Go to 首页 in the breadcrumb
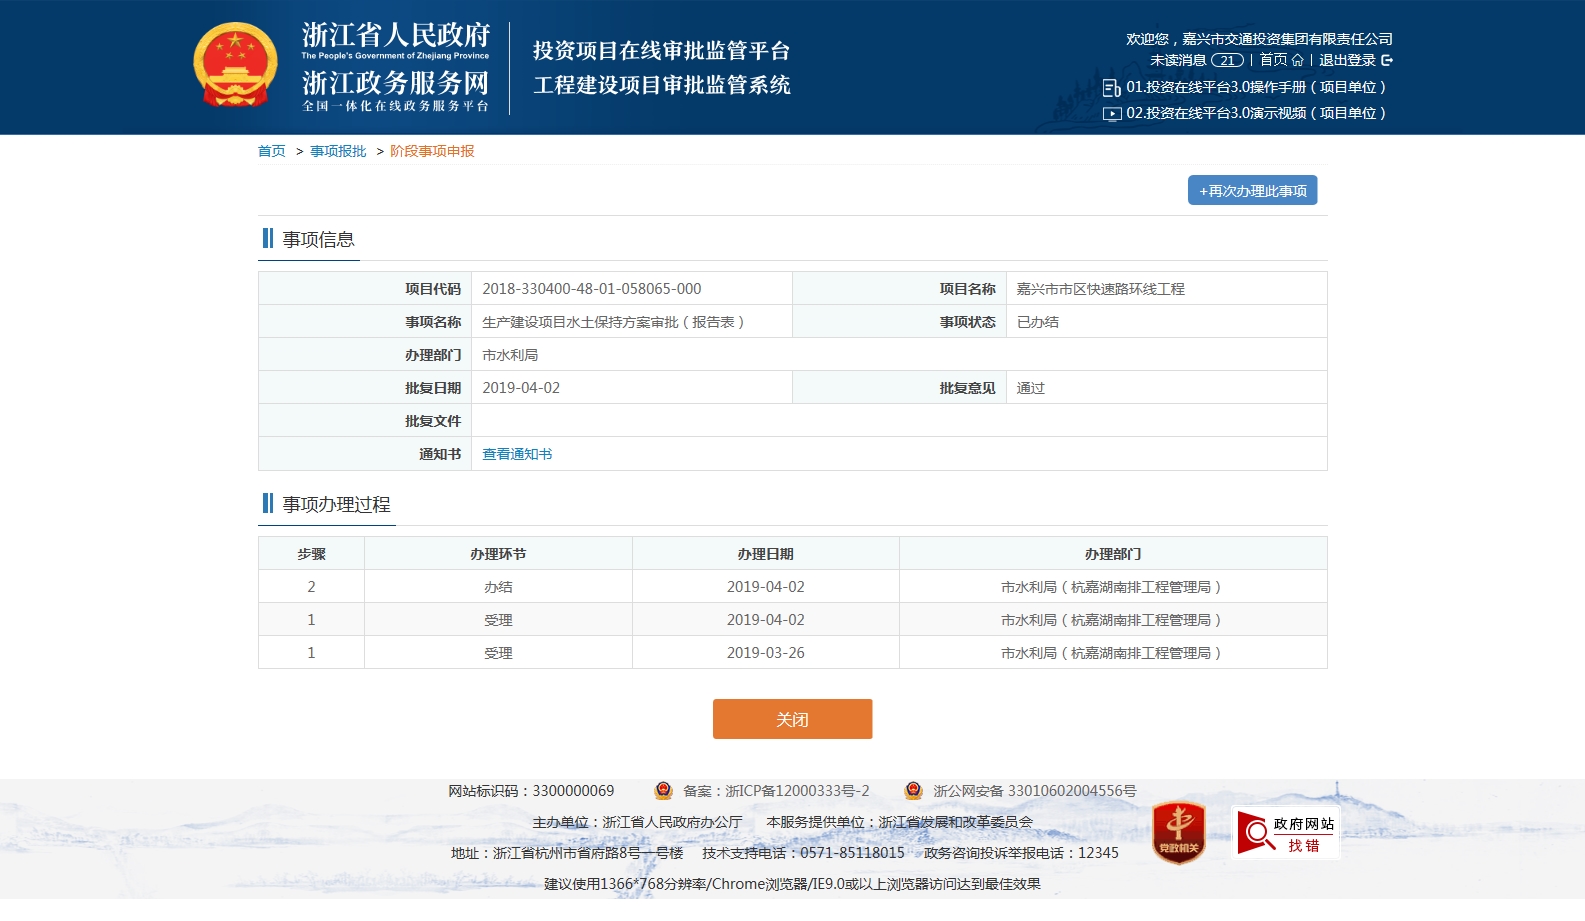Screen dimensions: 1585x921 point(271,151)
